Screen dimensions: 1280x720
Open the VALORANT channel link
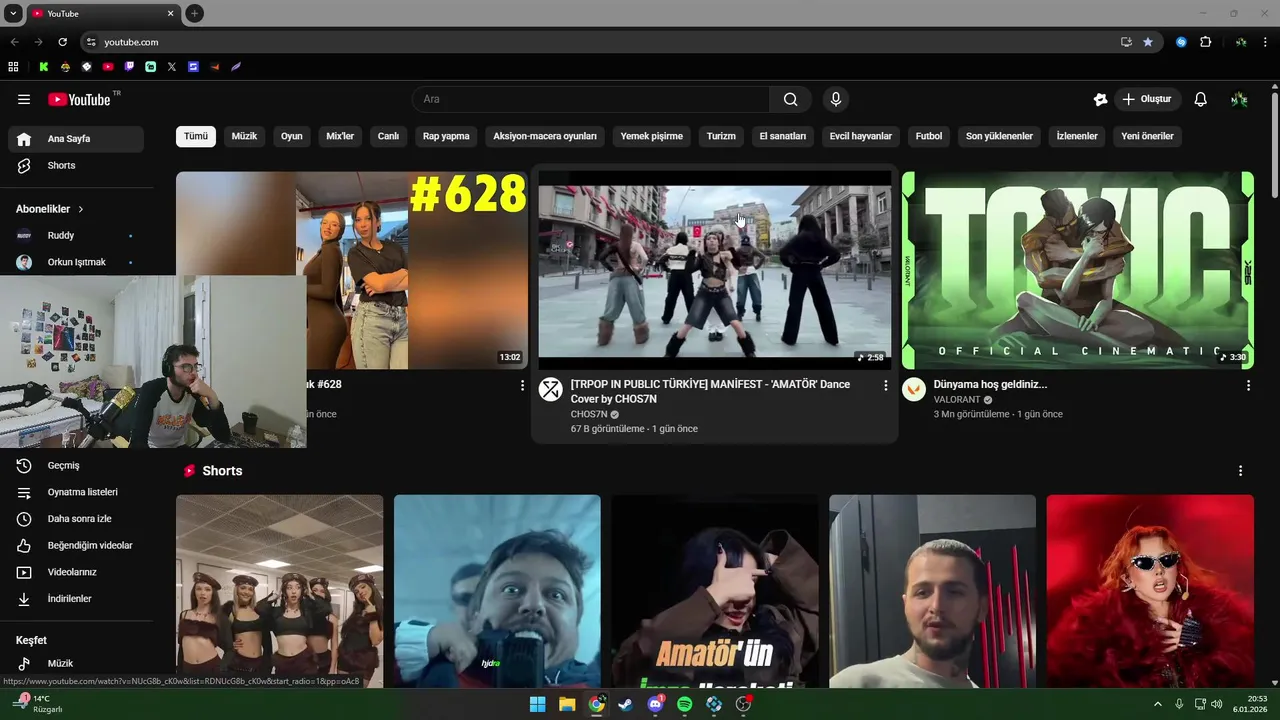tap(957, 400)
